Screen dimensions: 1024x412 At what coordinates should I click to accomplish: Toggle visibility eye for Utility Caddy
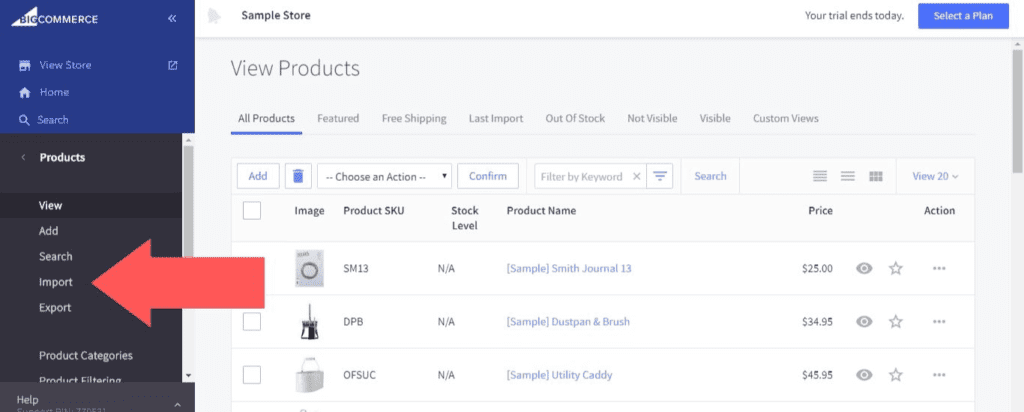tap(864, 375)
